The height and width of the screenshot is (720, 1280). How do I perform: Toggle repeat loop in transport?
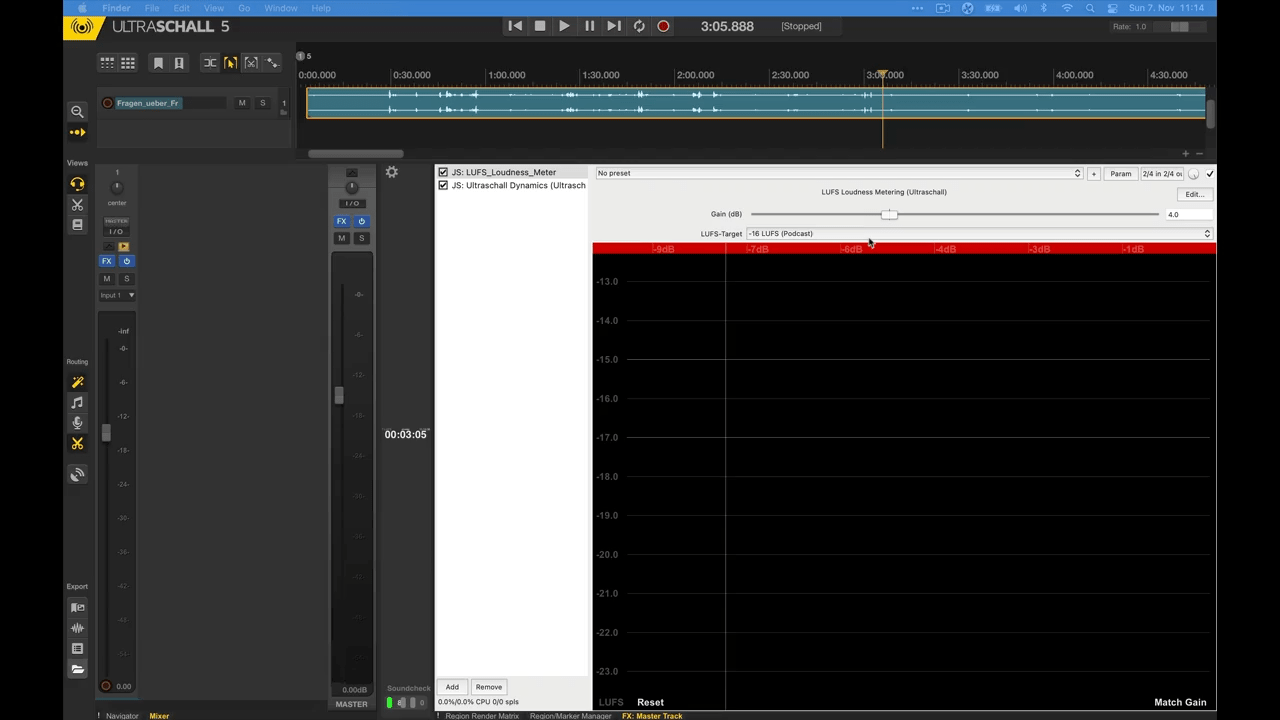click(639, 26)
